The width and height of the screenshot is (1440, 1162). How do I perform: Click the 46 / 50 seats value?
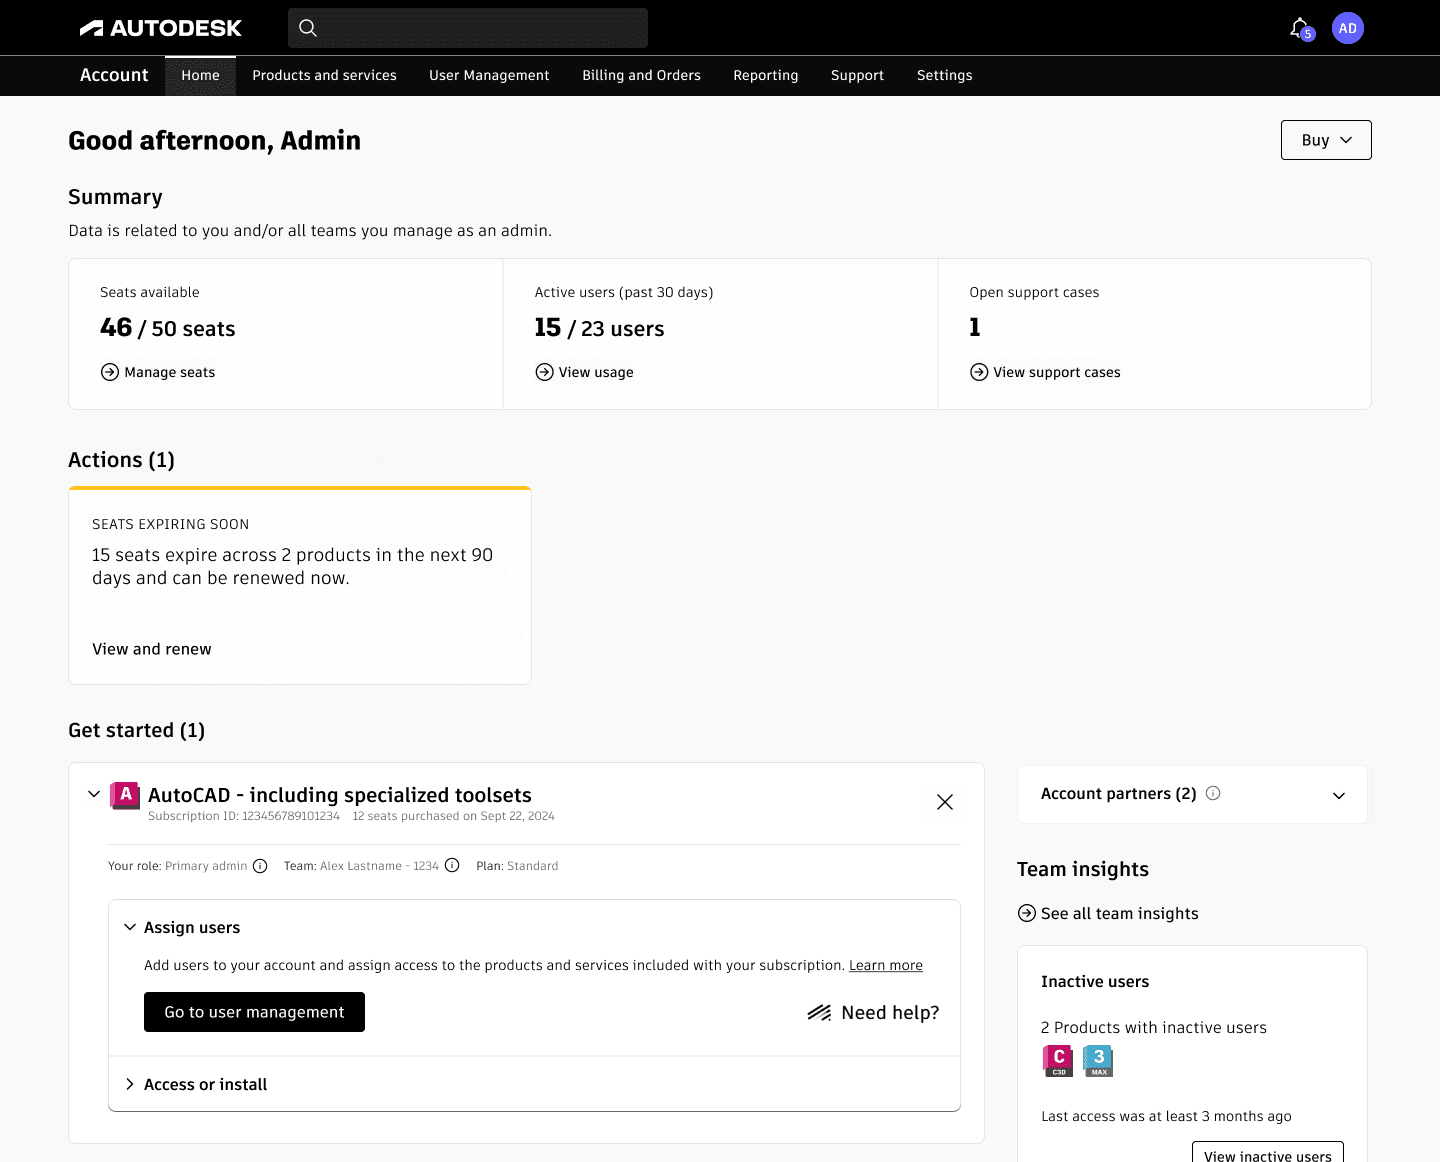[x=168, y=328]
